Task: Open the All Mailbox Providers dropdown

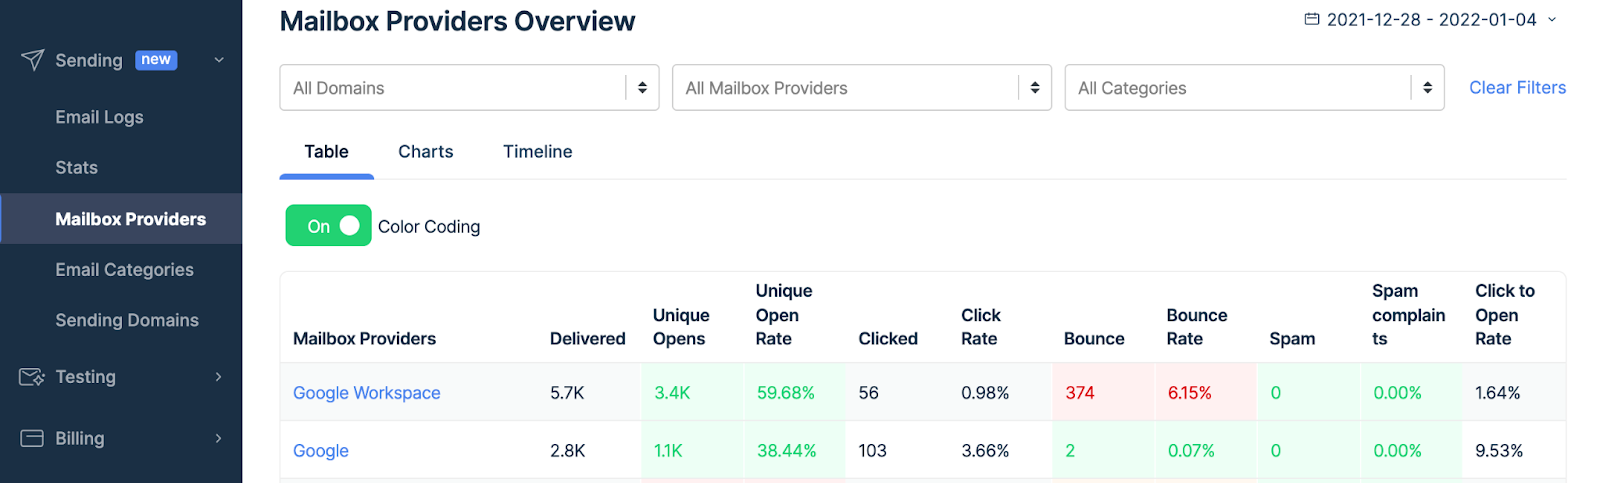Action: (x=861, y=88)
